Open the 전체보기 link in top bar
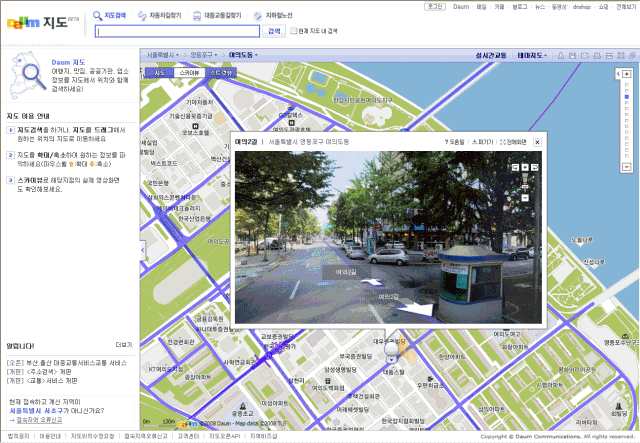This screenshot has width=640, height=443. 626,7
